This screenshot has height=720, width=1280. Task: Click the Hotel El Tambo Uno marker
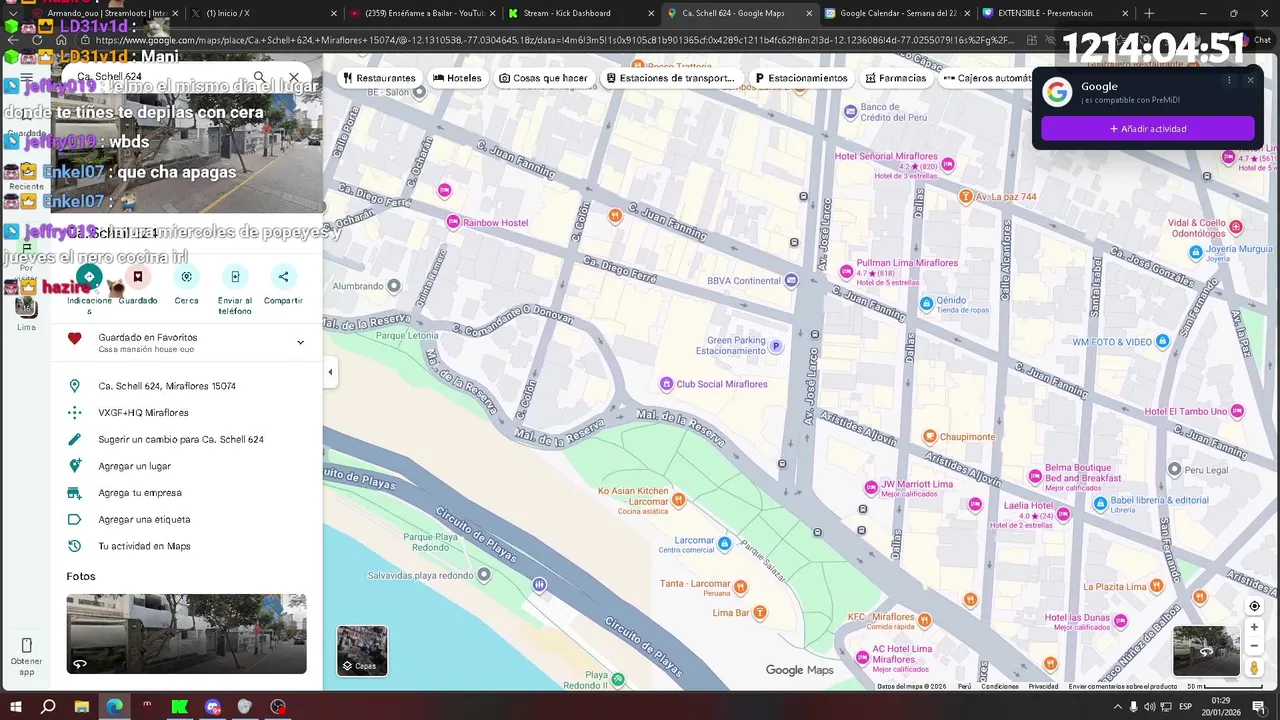[x=1237, y=411]
